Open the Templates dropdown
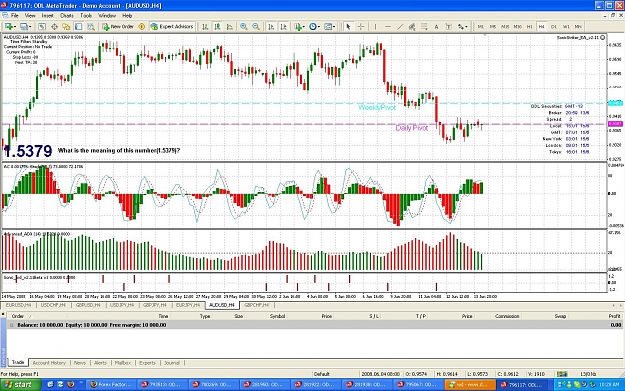 pos(329,27)
